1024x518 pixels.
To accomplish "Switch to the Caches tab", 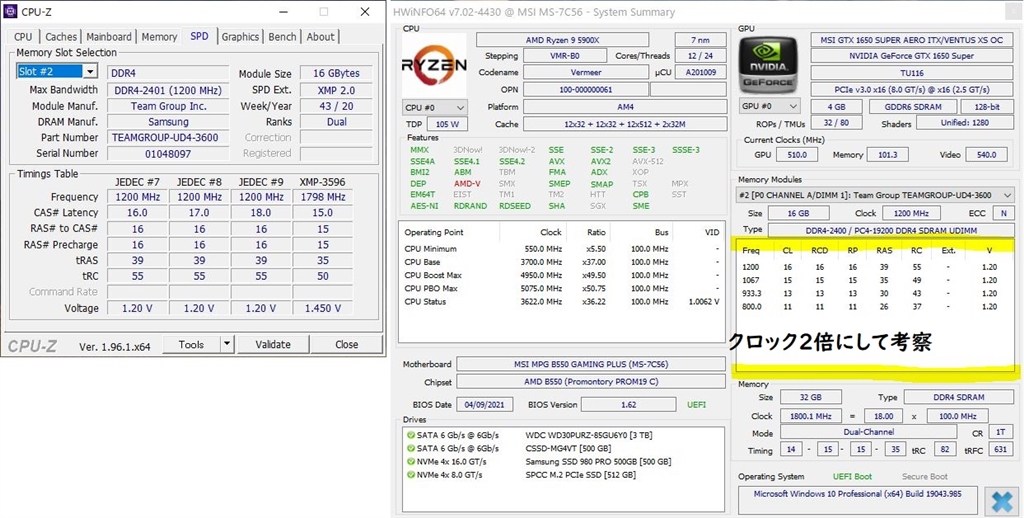I will [x=61, y=37].
